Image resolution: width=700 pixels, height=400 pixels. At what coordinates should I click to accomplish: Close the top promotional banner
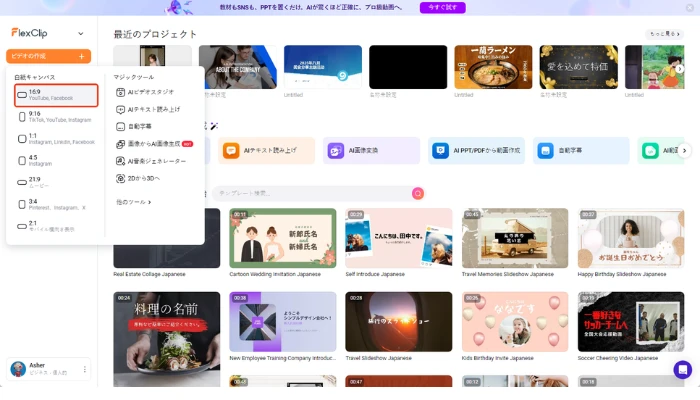(690, 8)
